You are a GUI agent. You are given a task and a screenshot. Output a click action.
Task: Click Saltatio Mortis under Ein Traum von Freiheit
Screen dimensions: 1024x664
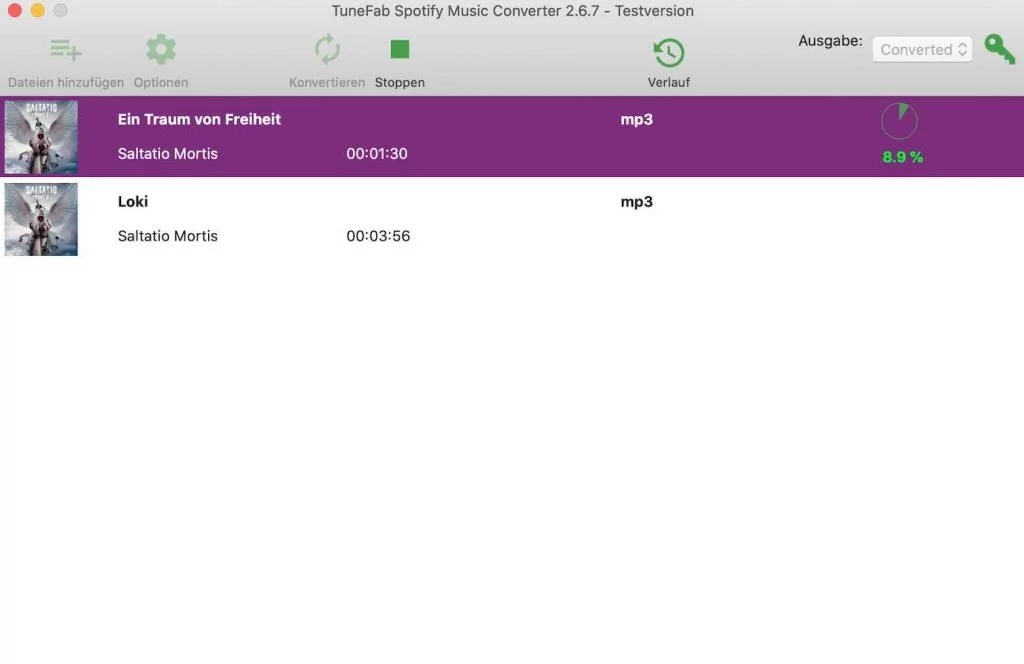click(x=168, y=153)
